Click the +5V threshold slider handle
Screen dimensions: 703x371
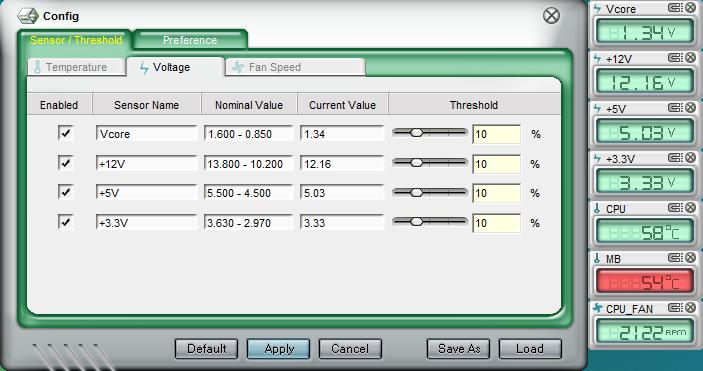417,192
